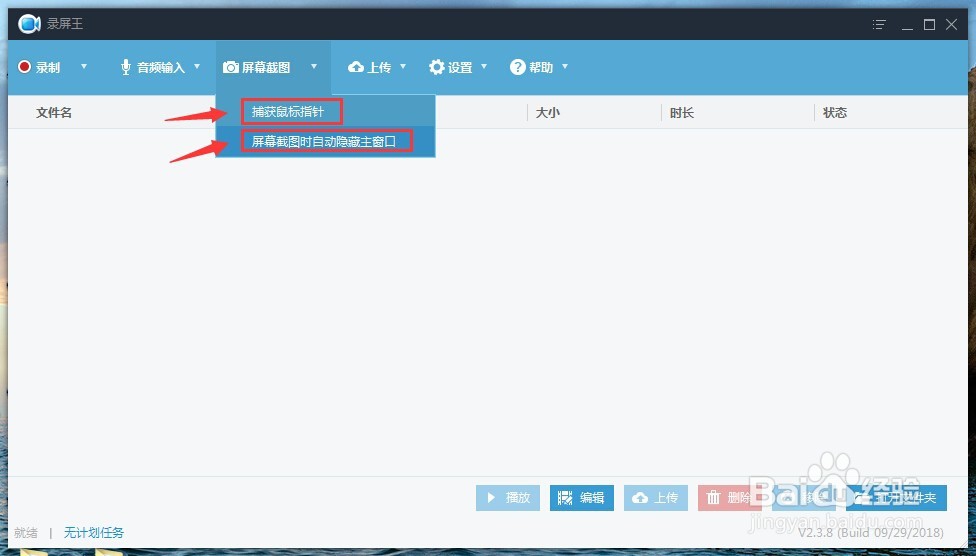Screen dimensions: 976x556
Task: Sort by 文件名 column header
Action: click(x=54, y=113)
